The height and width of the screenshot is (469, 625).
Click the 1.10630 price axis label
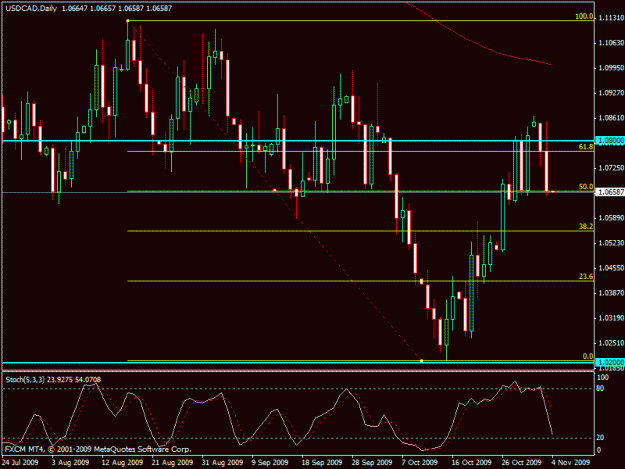611,43
